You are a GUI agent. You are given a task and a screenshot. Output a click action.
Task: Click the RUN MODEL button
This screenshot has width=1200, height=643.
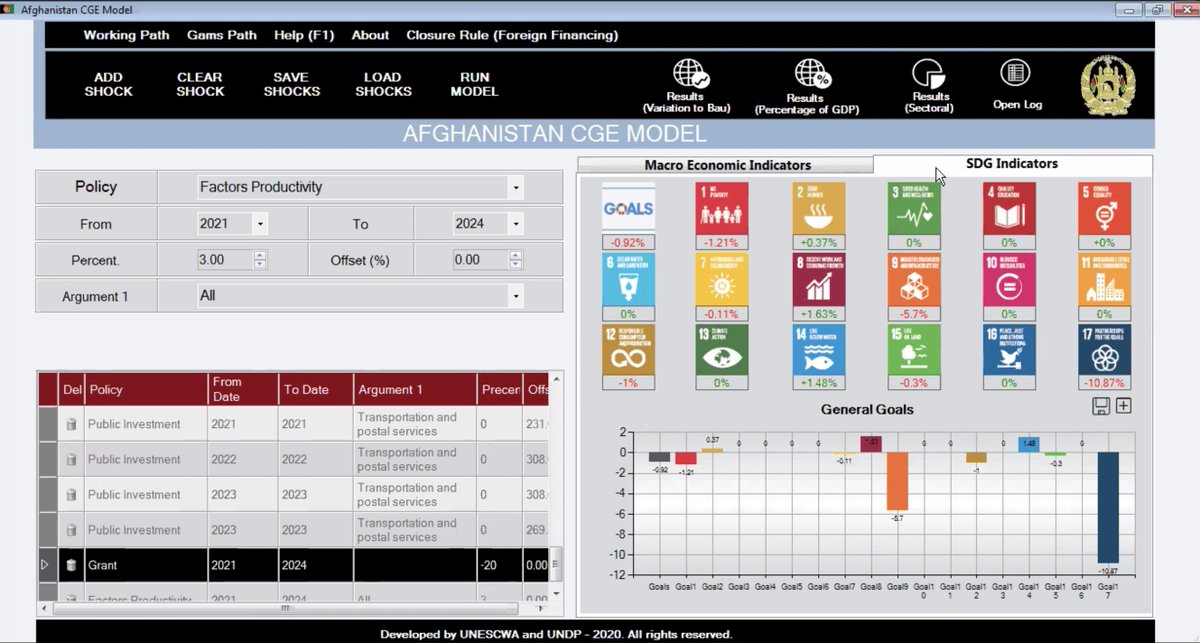pyautogui.click(x=474, y=84)
